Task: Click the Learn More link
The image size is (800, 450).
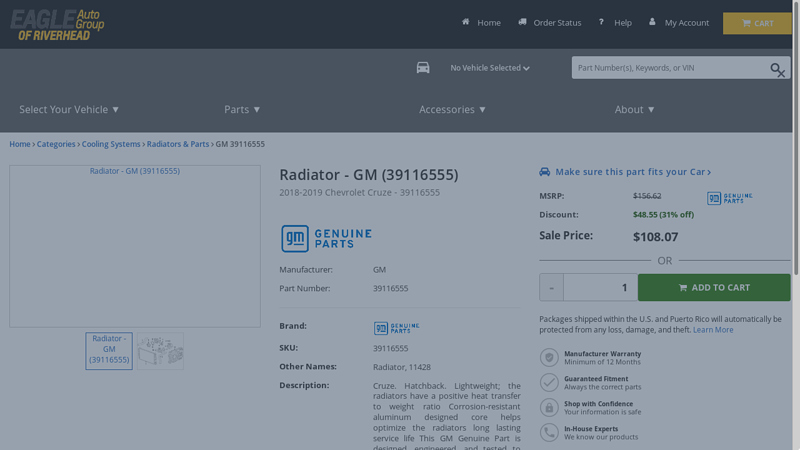Action: [713, 330]
